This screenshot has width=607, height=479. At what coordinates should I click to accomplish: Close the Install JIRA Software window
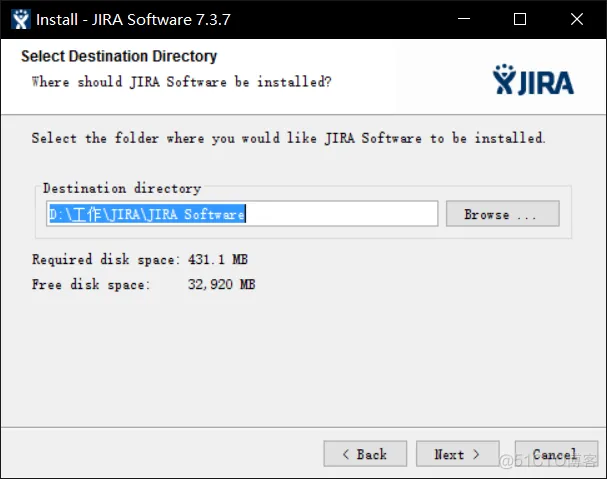click(x=577, y=19)
